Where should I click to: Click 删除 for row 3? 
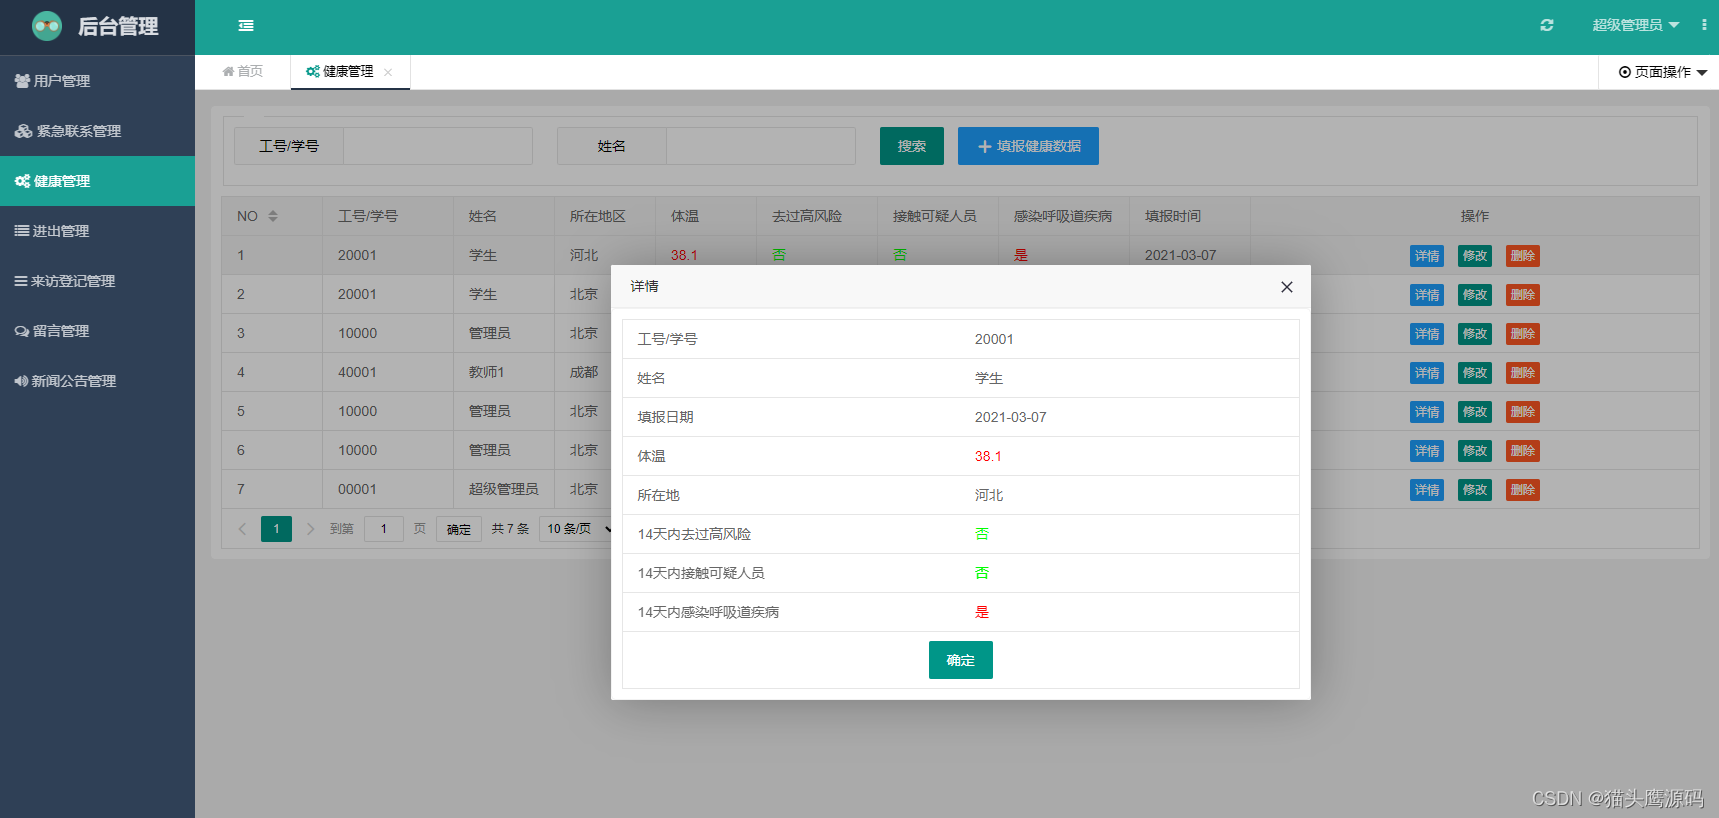tap(1523, 334)
